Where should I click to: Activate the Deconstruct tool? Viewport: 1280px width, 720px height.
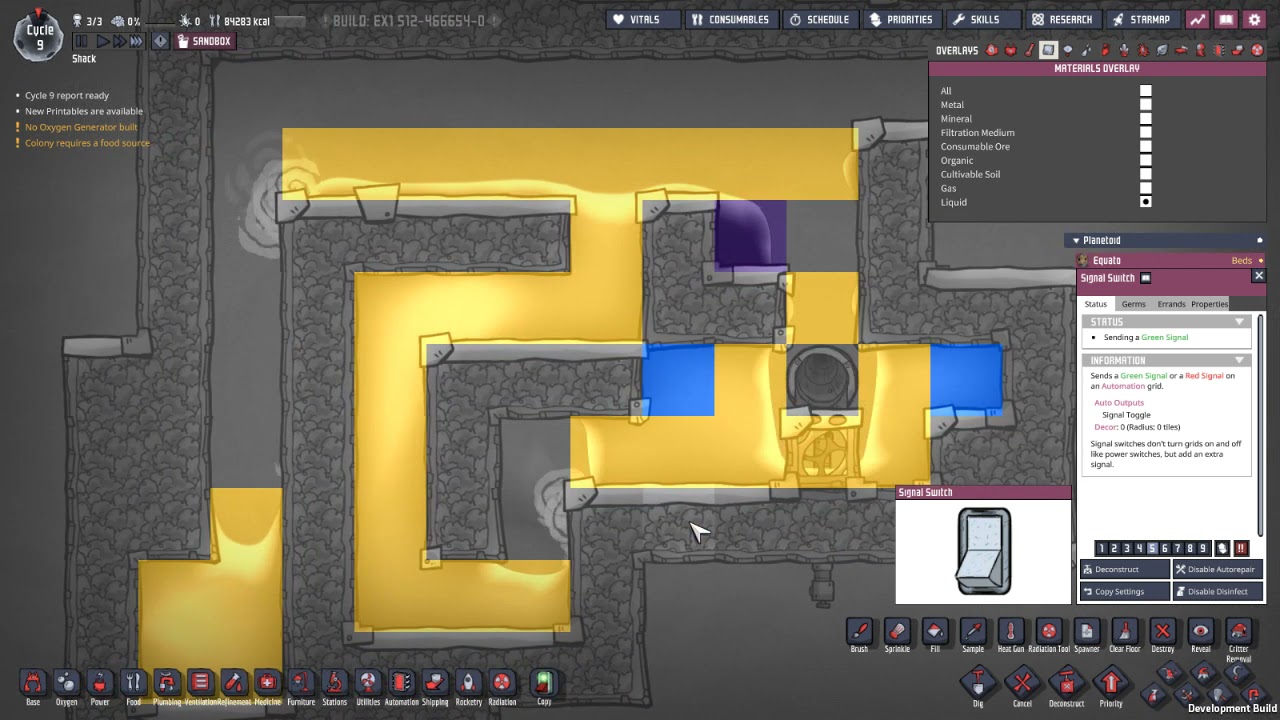click(1066, 684)
